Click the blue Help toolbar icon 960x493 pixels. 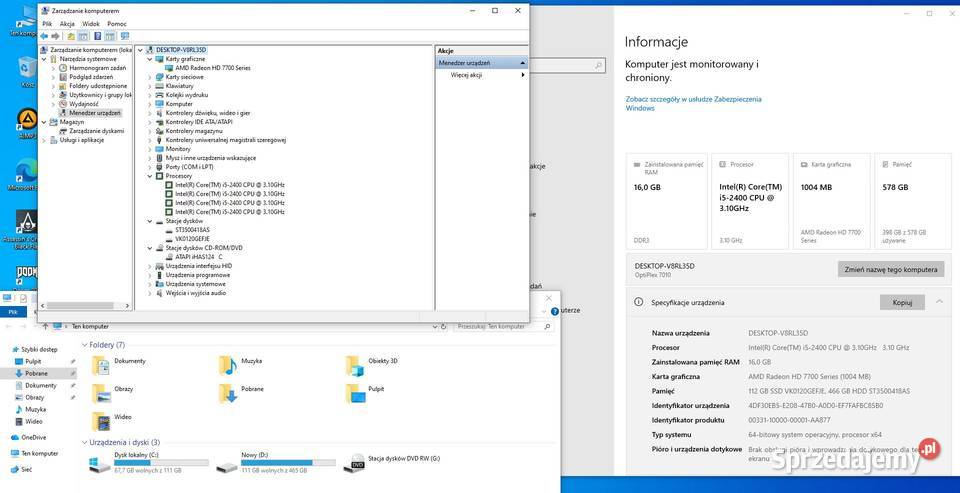click(x=97, y=36)
